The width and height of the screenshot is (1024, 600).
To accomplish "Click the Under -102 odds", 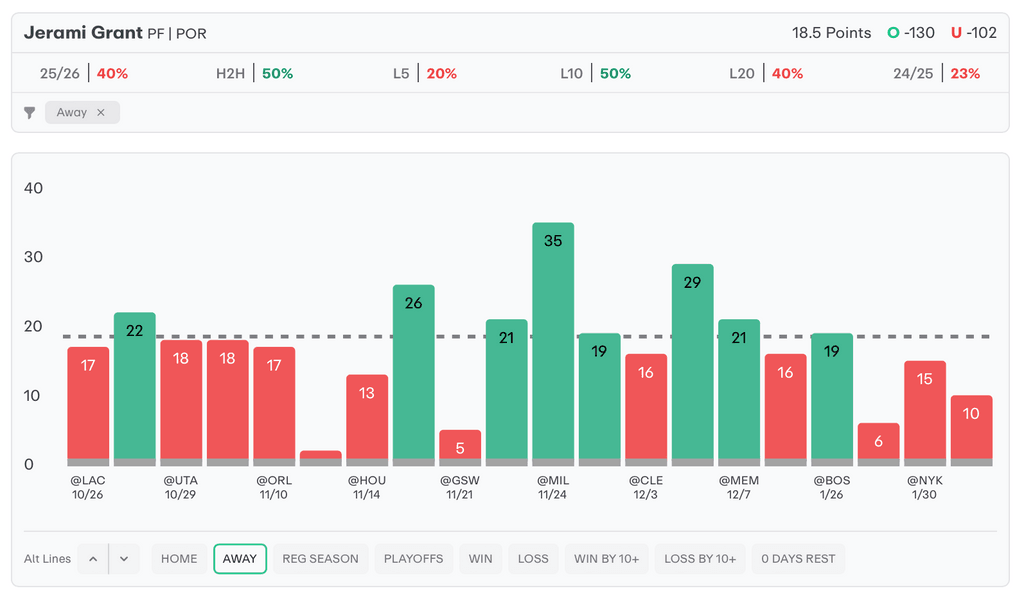I will point(973,33).
